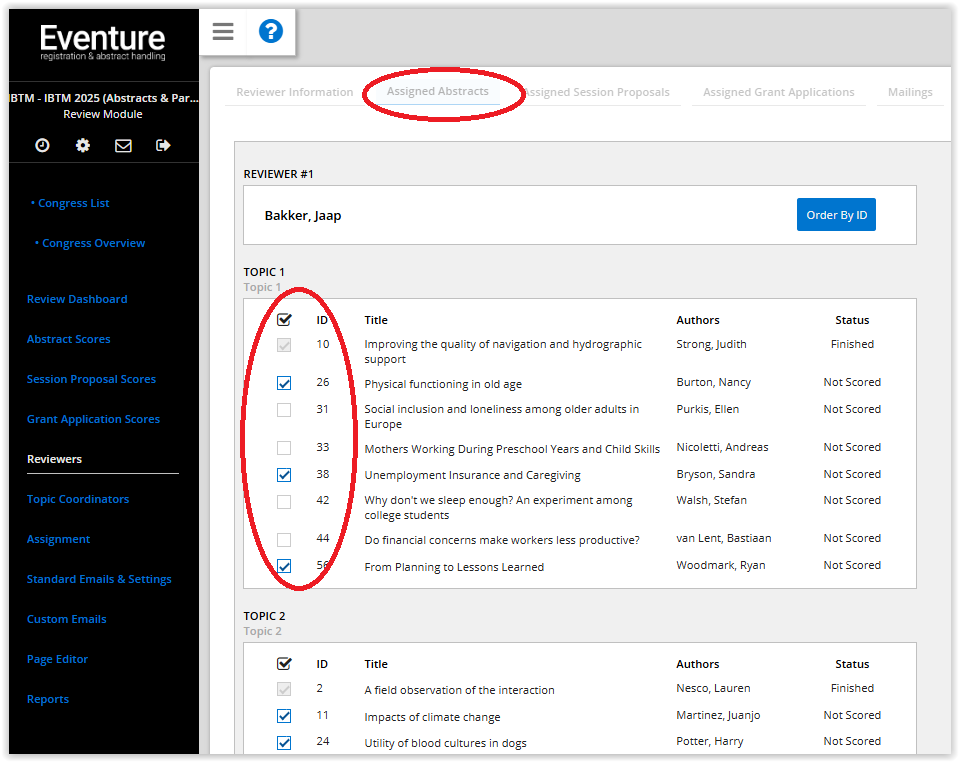Click Finished status for abstract 10
The height and width of the screenshot is (762, 959).
(x=852, y=344)
